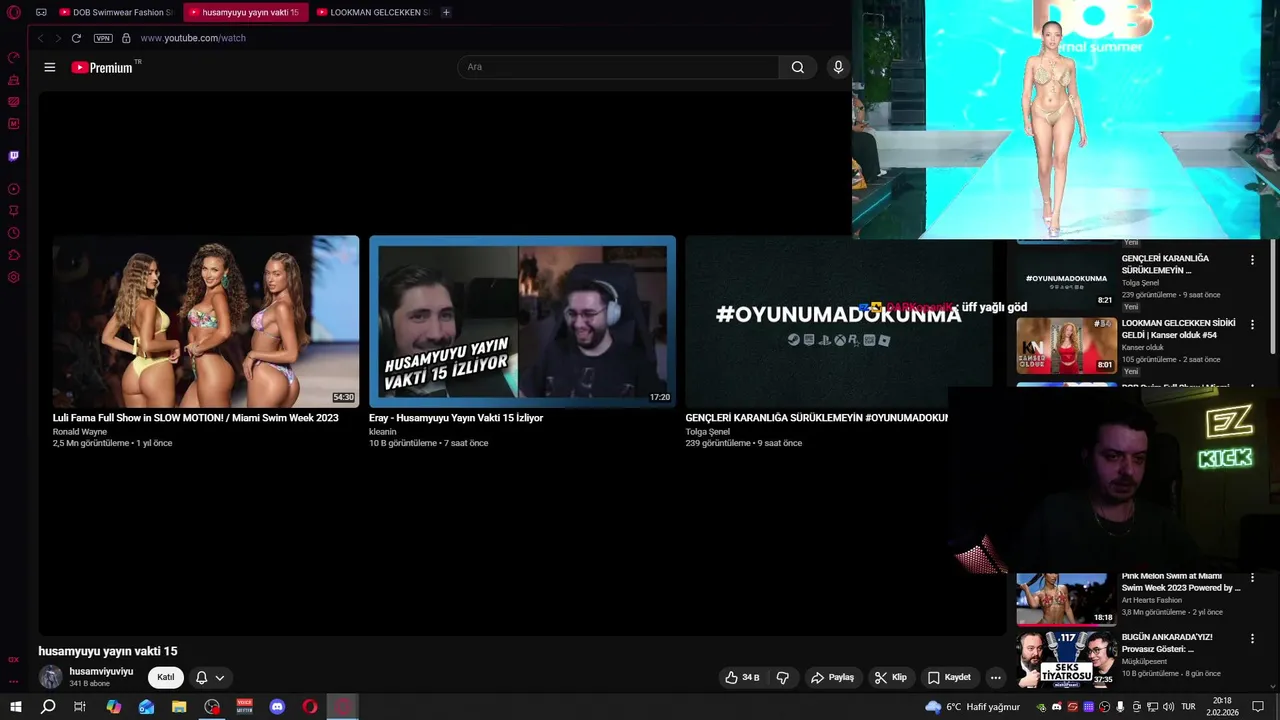This screenshot has width=1280, height=720.
Task: Open the kleanin channel link
Action: (x=383, y=432)
